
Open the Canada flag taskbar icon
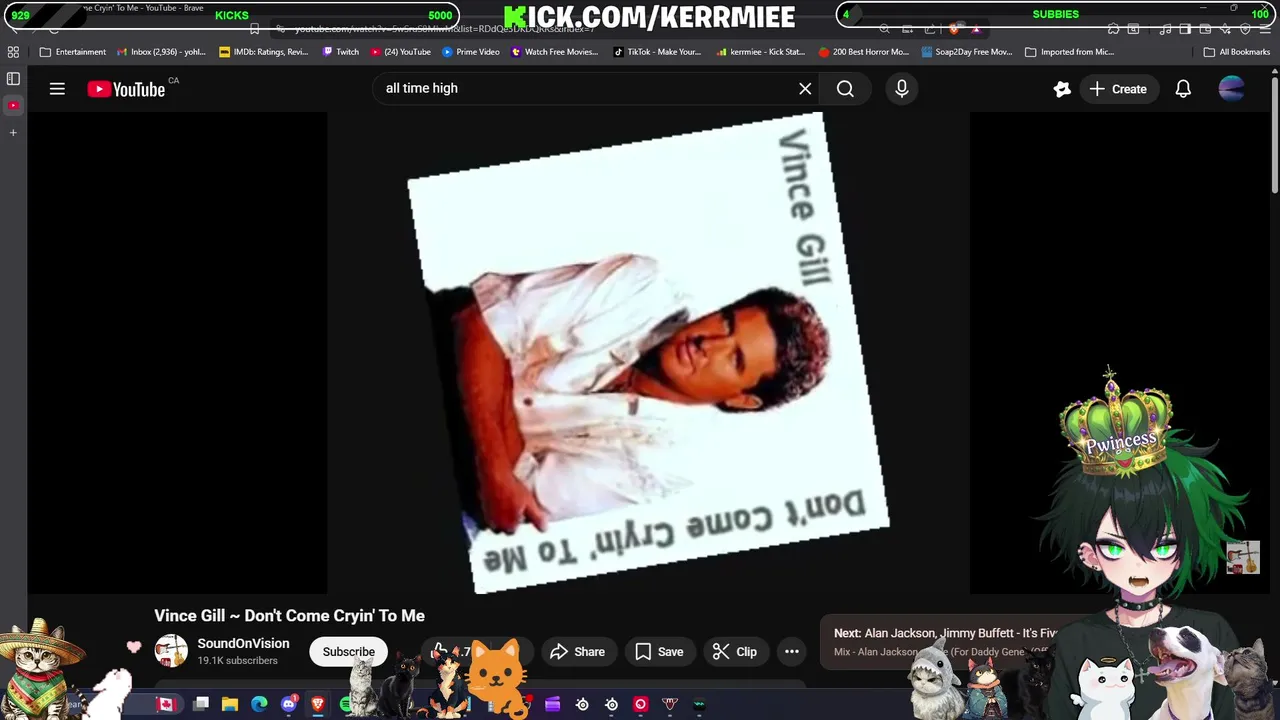pyautogui.click(x=166, y=704)
